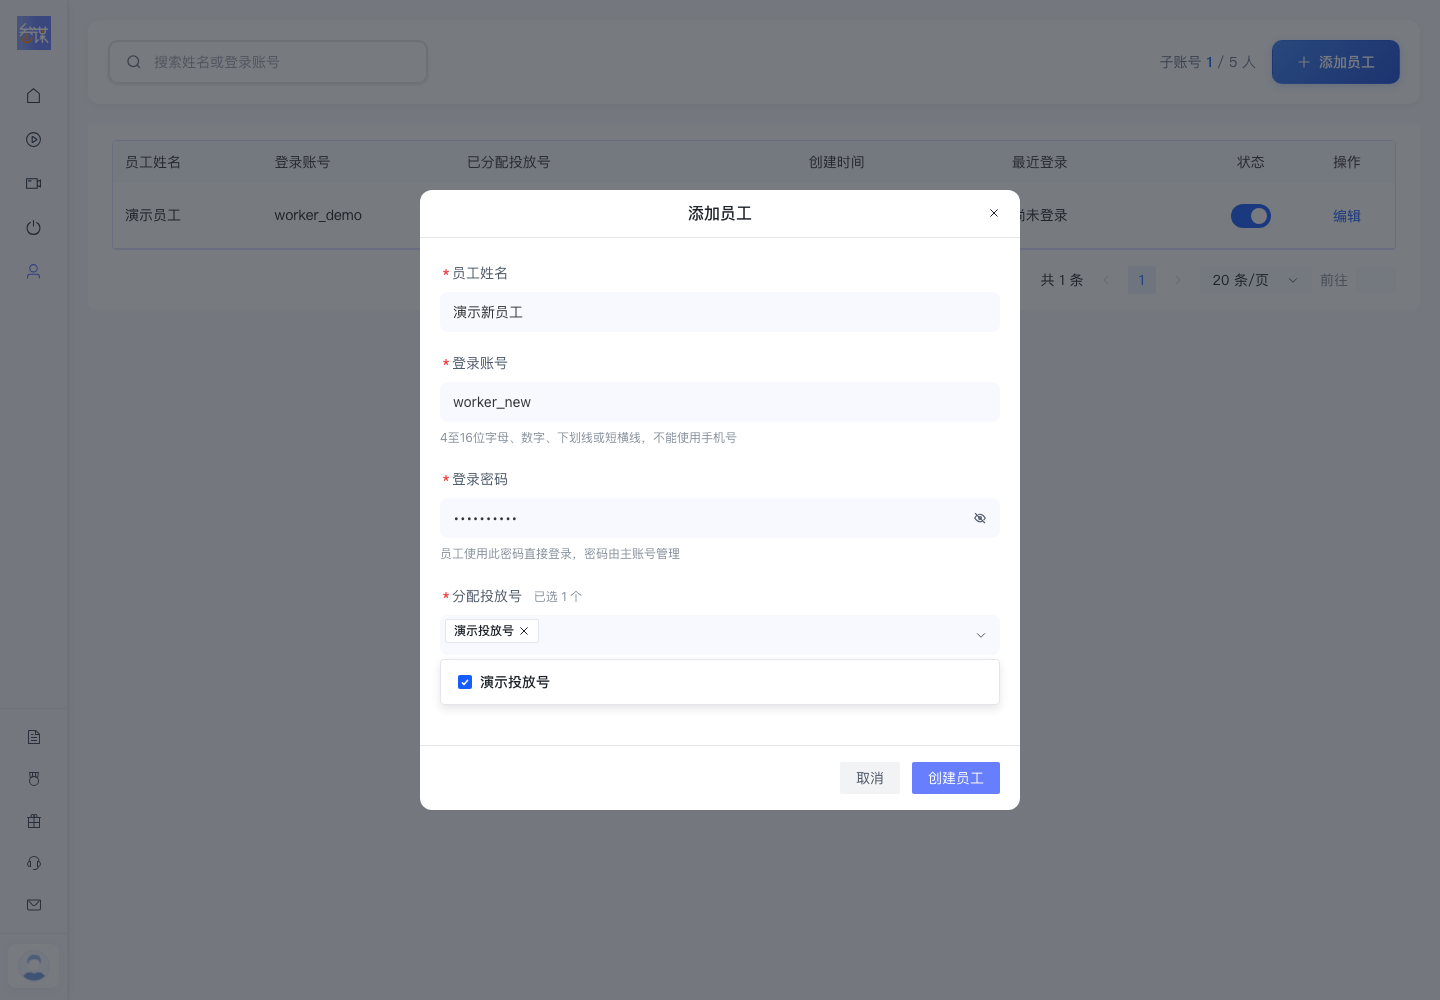The image size is (1440, 1000).
Task: Click the 创建员工 button
Action: (956, 778)
